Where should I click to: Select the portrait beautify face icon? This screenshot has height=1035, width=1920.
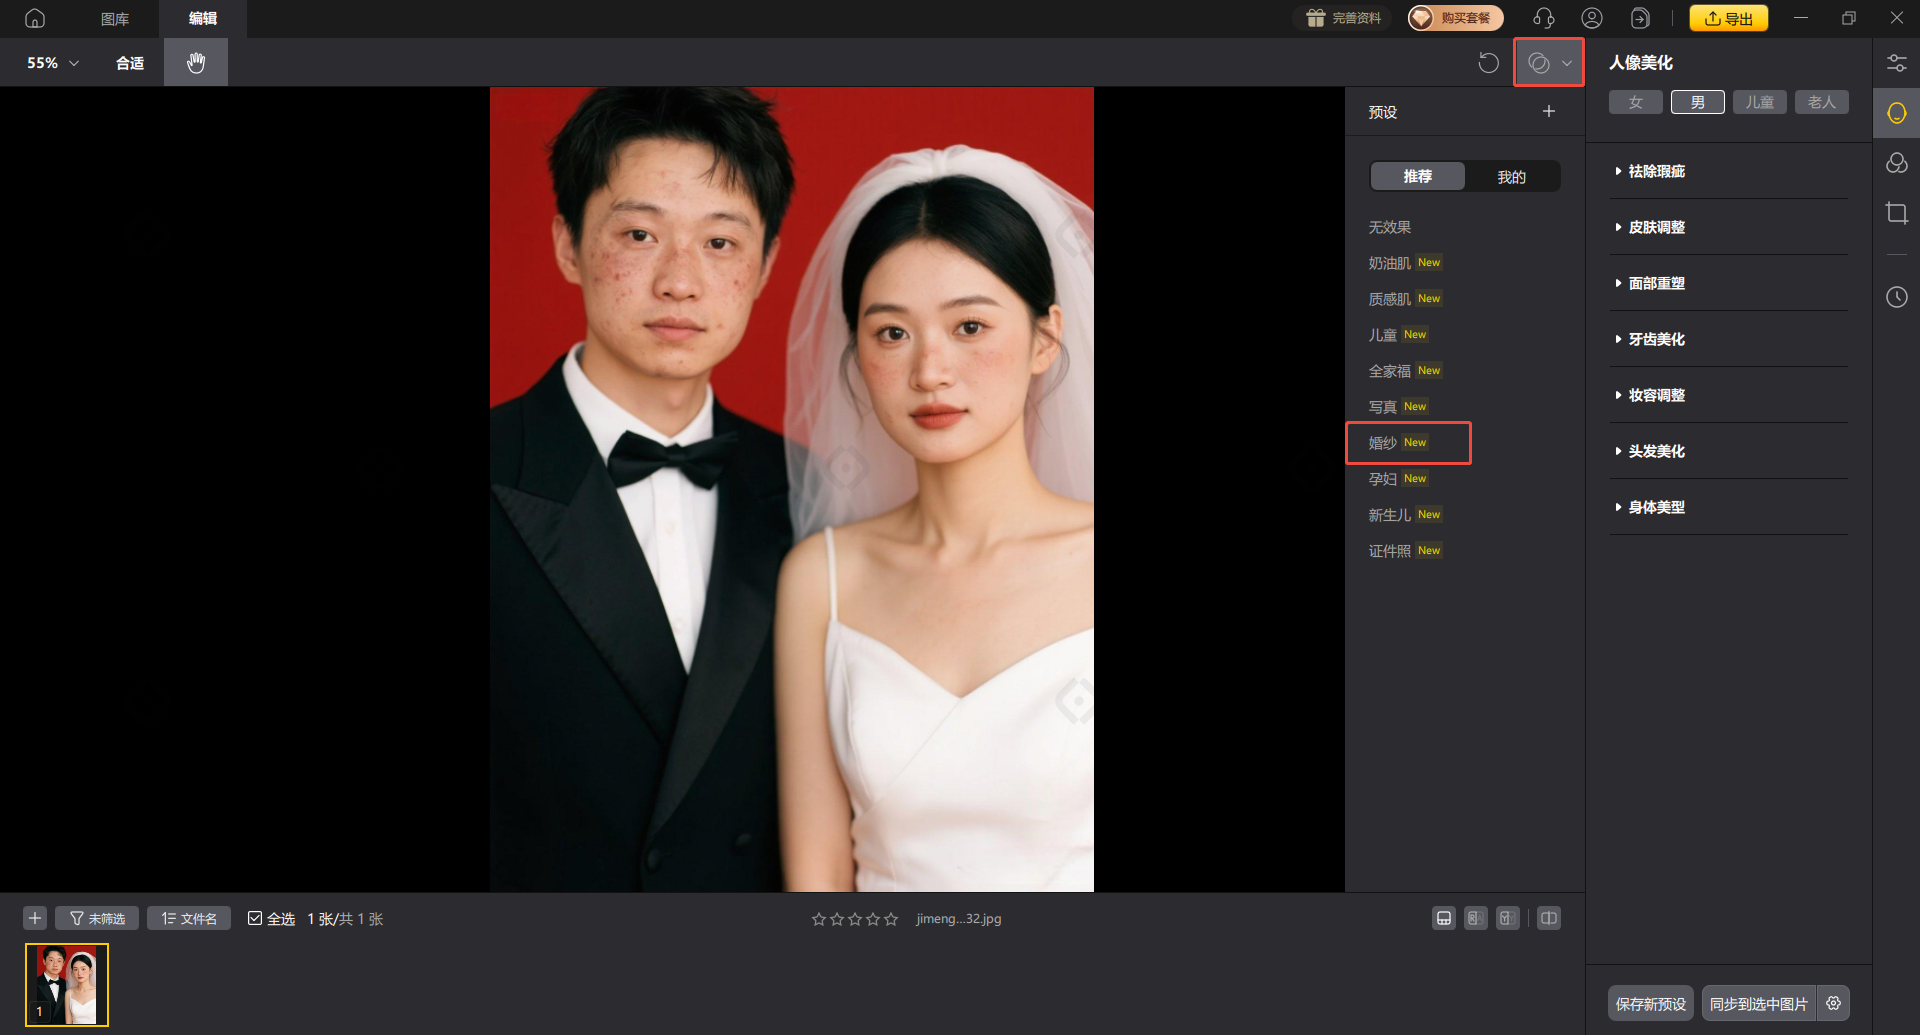1895,112
